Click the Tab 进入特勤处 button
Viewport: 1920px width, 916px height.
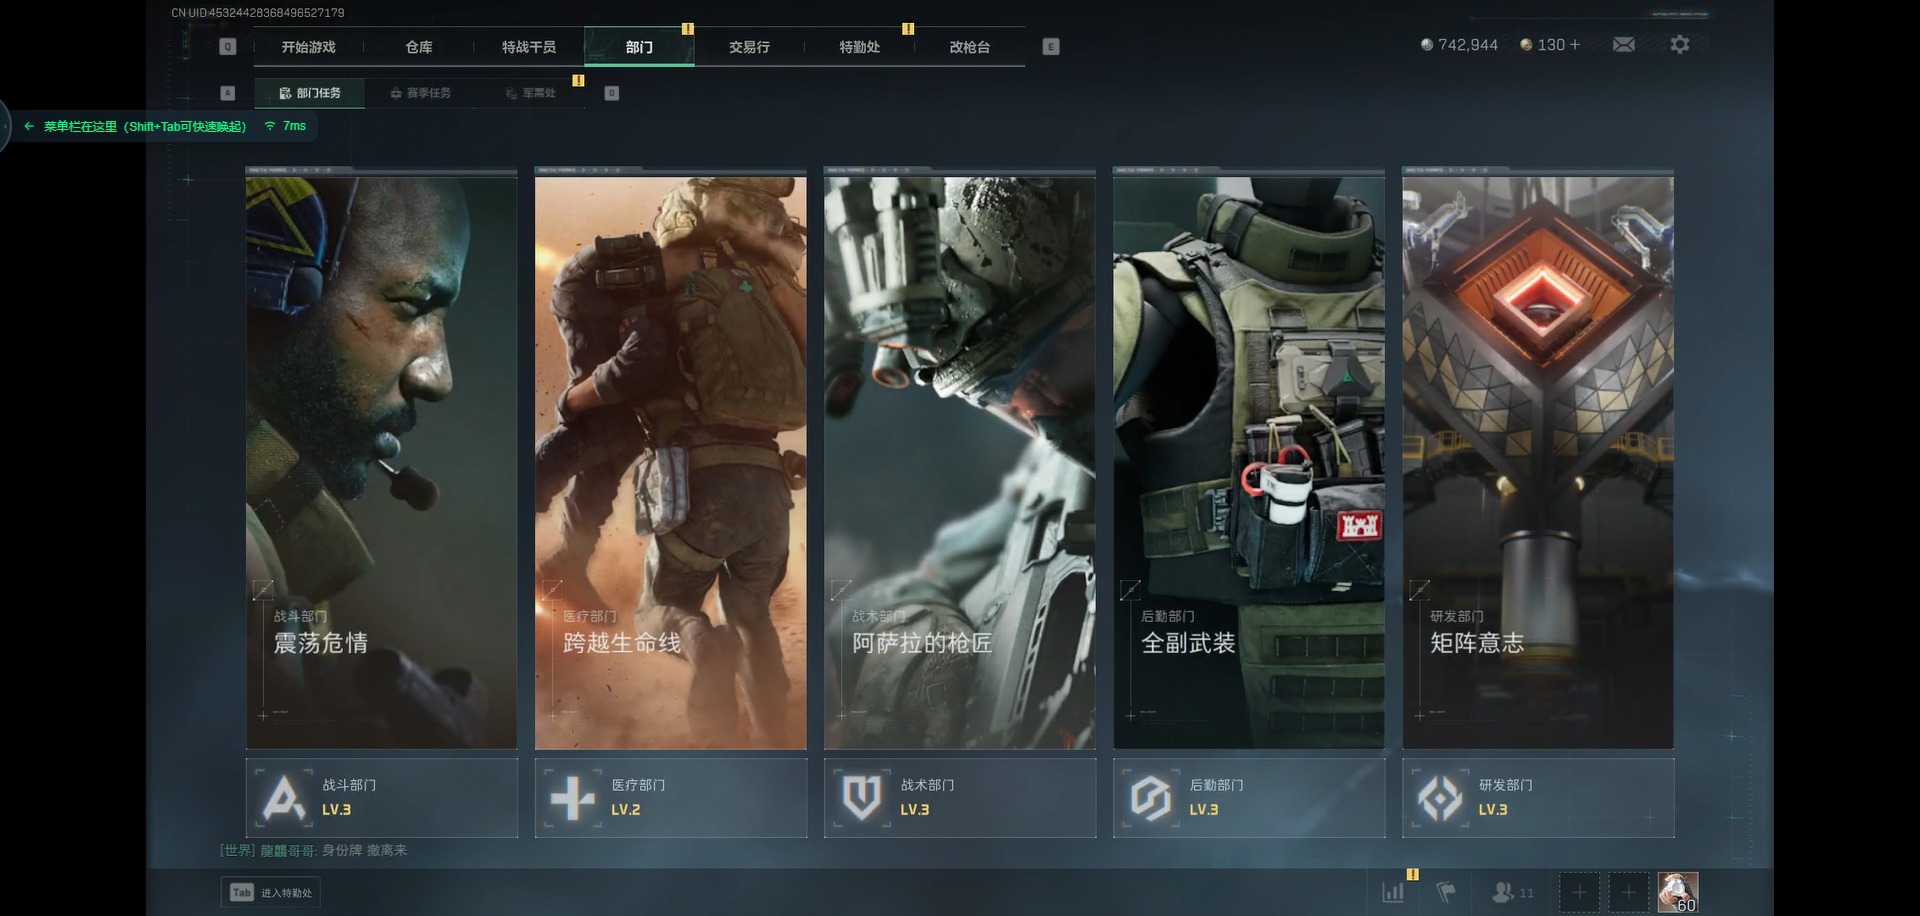click(x=271, y=892)
